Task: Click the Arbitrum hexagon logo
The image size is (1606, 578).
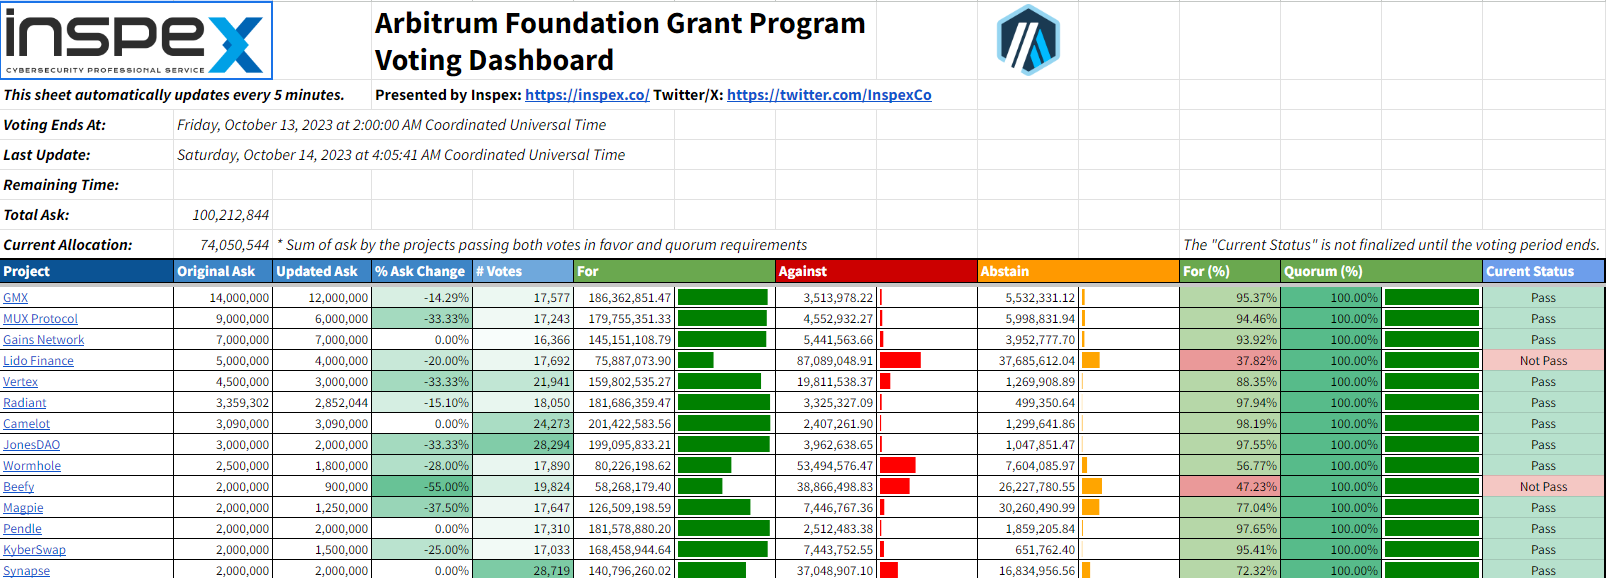Action: pyautogui.click(x=1028, y=40)
